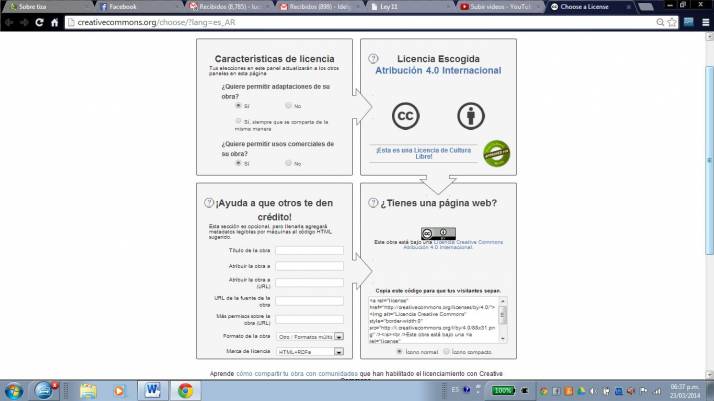Click the page vertical scrollbar thumb
714x401 pixels.
709,160
